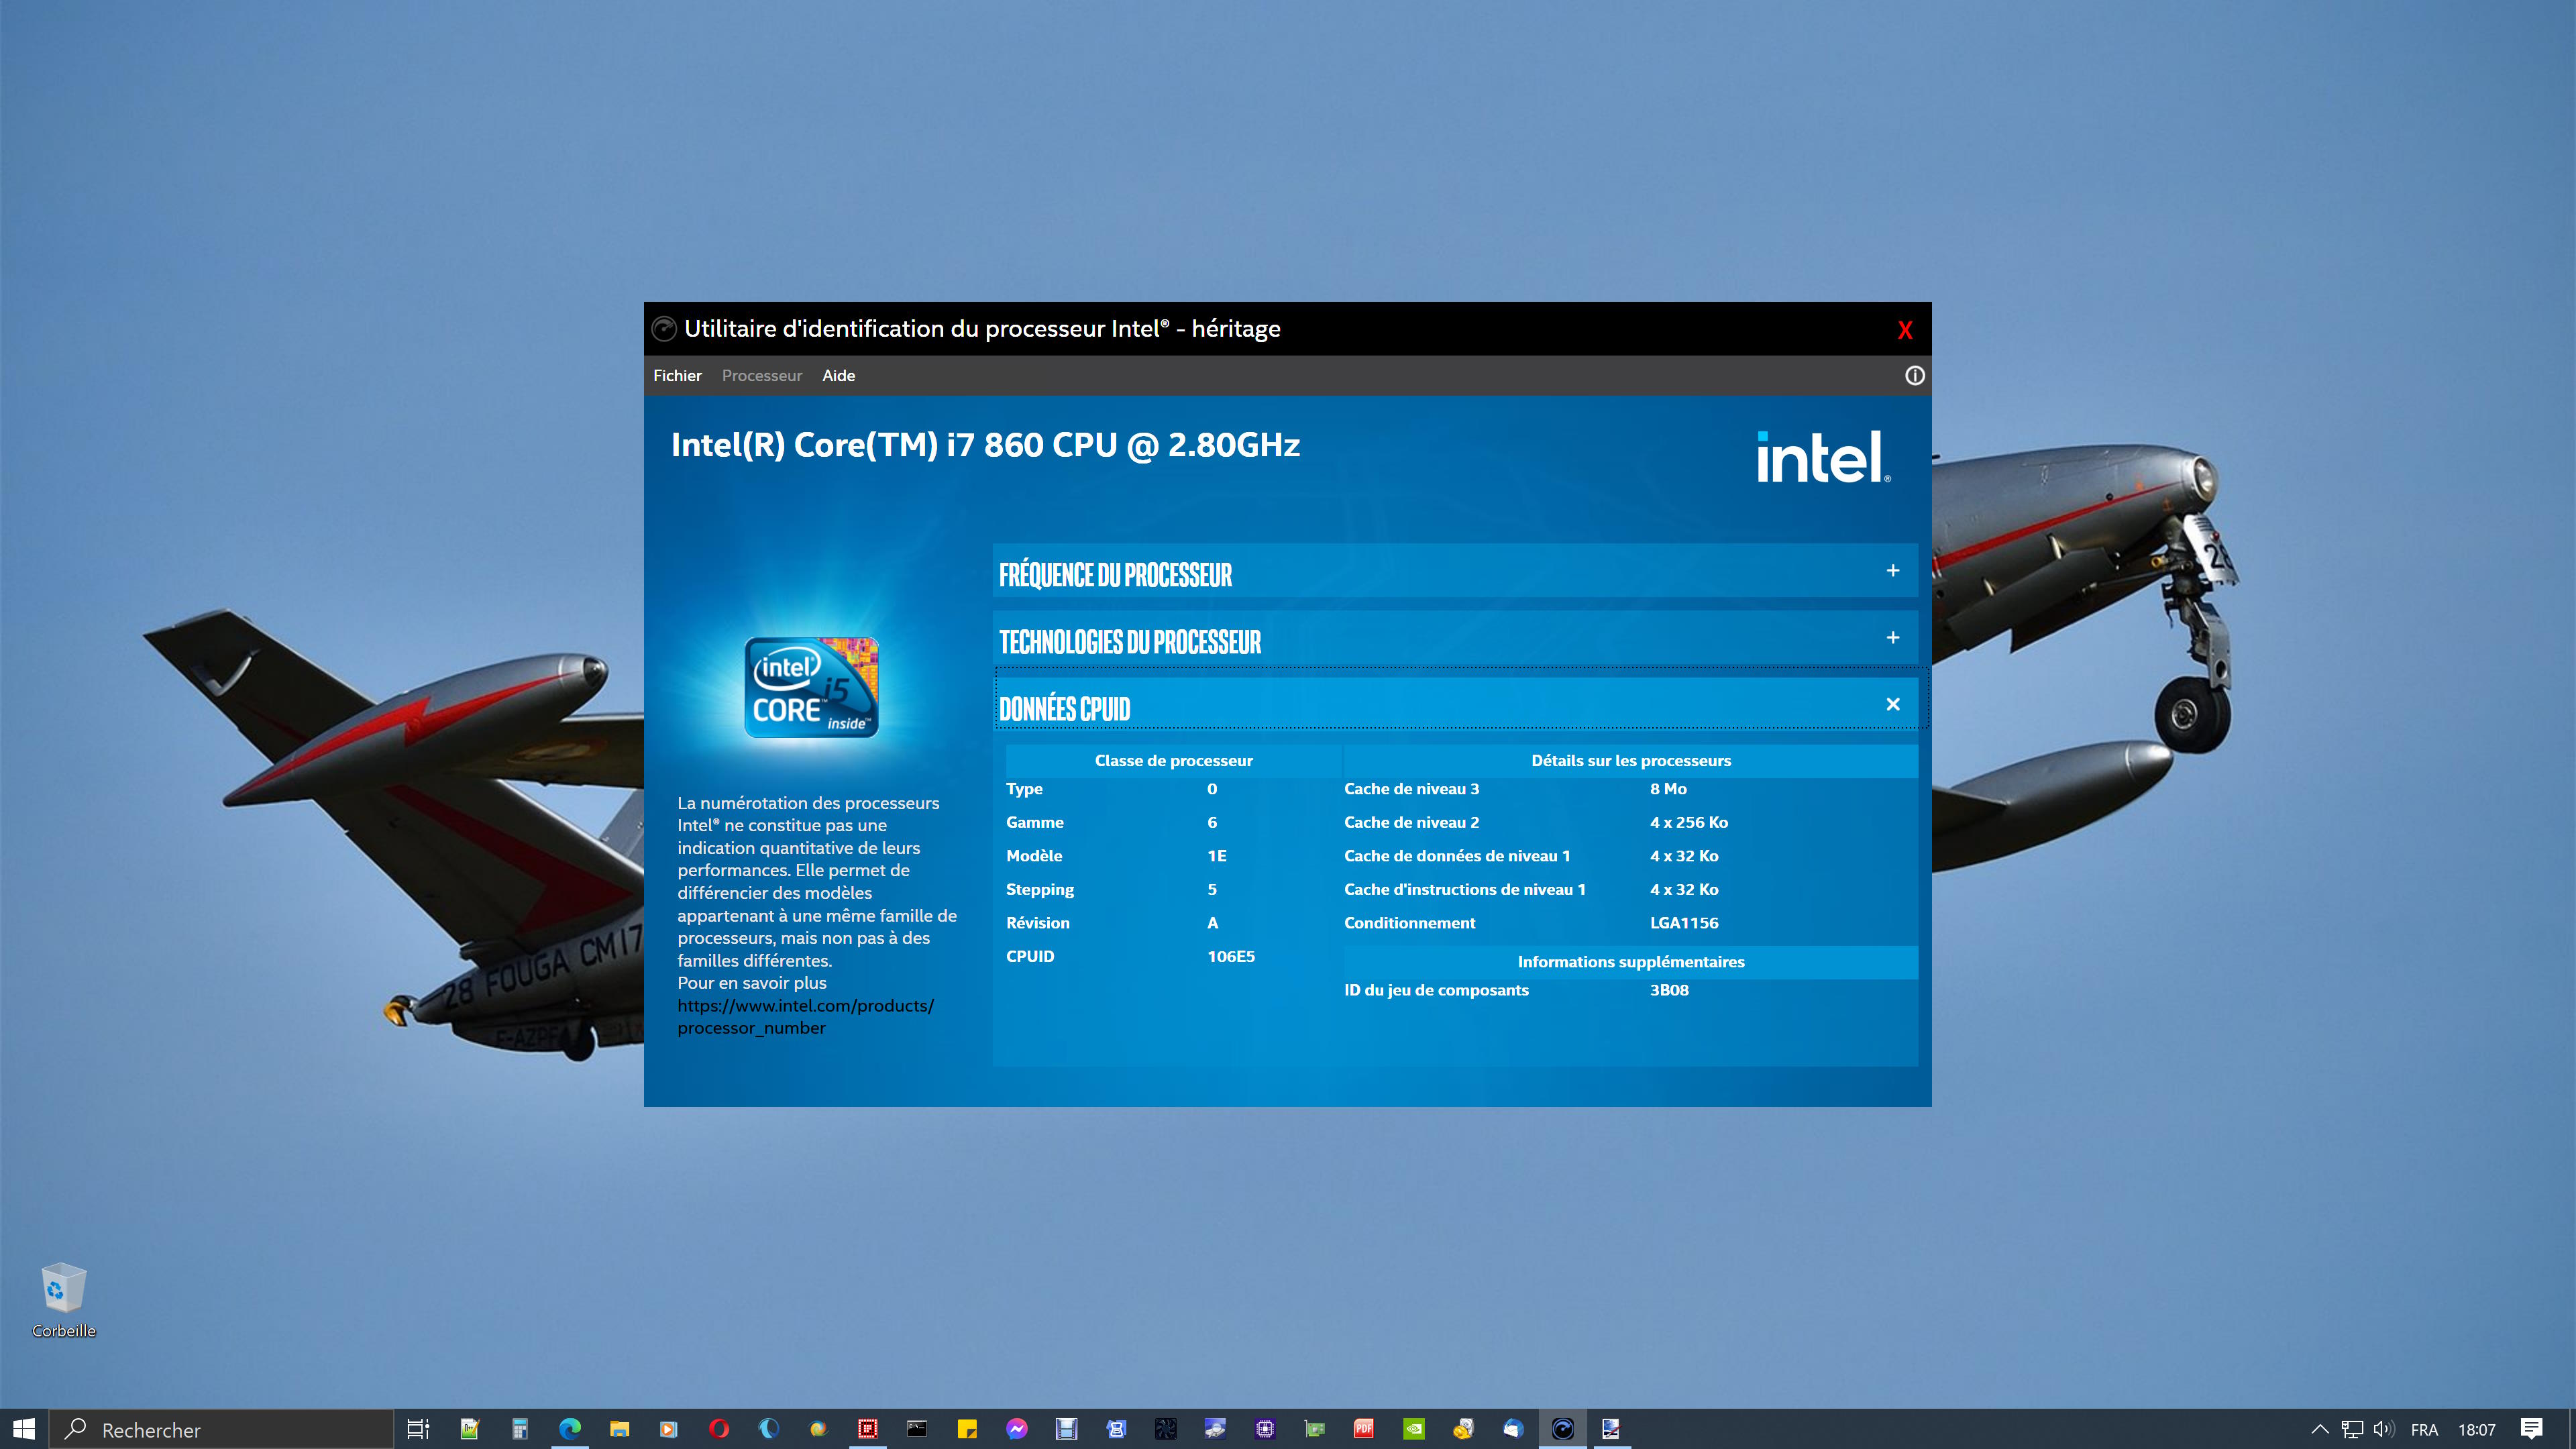
Task: Open Command Prompt from the taskbar
Action: click(x=917, y=1429)
